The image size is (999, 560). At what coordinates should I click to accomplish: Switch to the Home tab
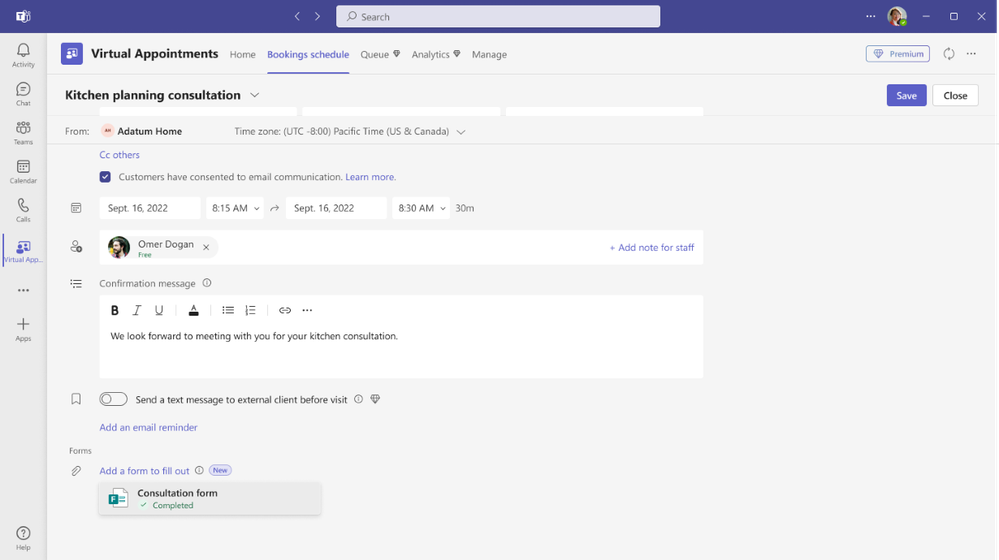242,54
